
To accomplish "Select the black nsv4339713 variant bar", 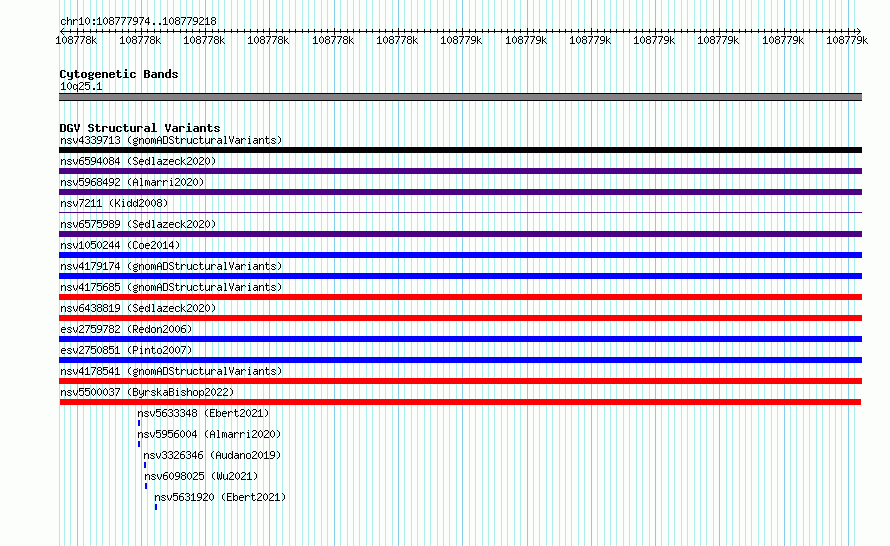I will coord(460,150).
